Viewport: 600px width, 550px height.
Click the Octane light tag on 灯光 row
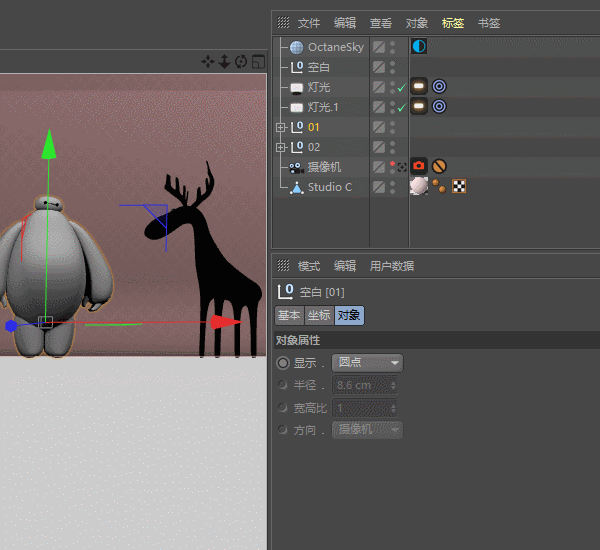coord(419,86)
